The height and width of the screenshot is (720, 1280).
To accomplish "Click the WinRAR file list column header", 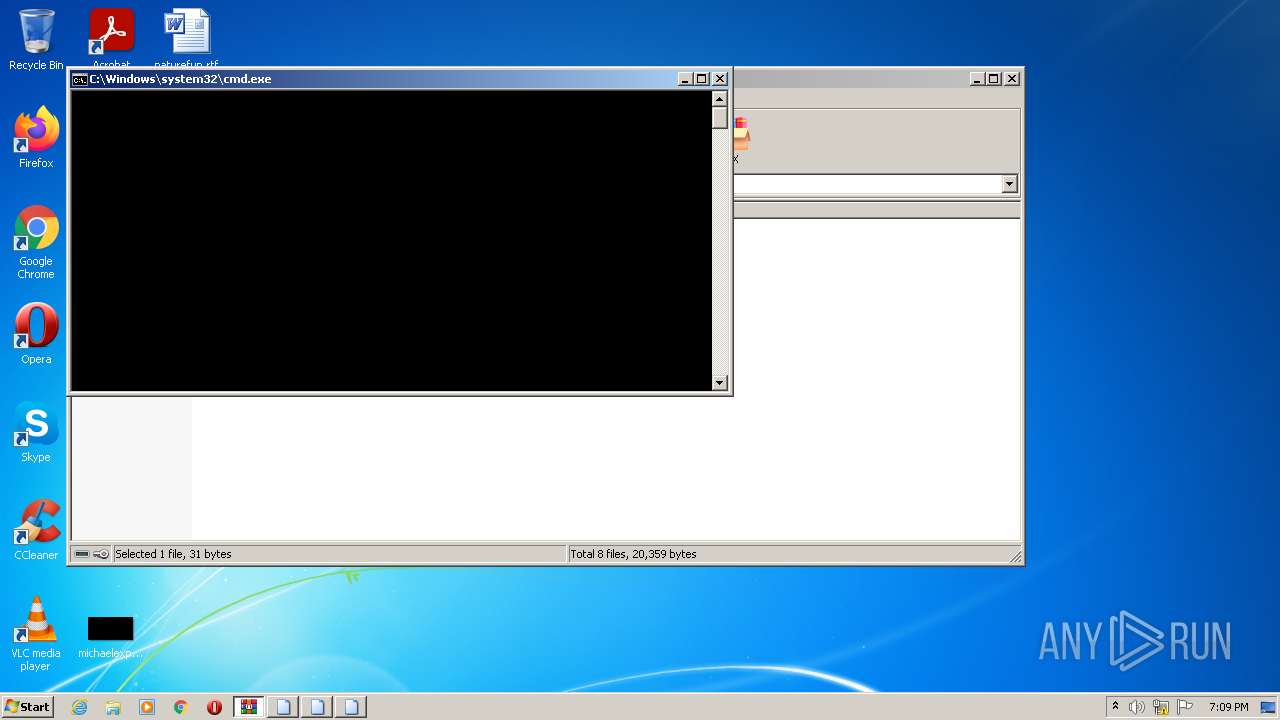I will [x=876, y=210].
